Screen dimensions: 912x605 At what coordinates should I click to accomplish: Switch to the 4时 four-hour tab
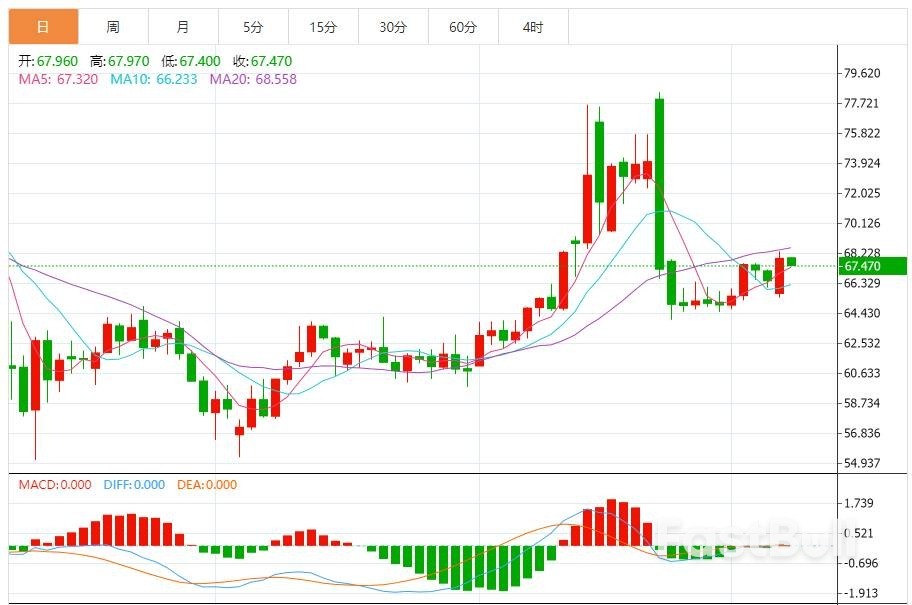[x=533, y=27]
